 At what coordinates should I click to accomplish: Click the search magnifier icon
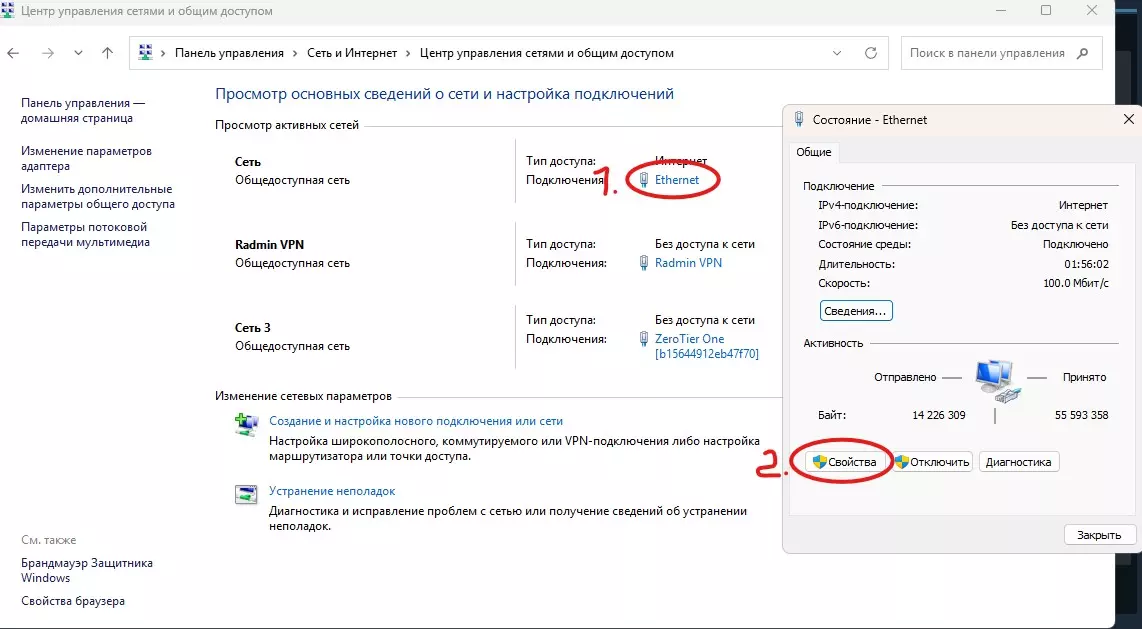[1083, 53]
